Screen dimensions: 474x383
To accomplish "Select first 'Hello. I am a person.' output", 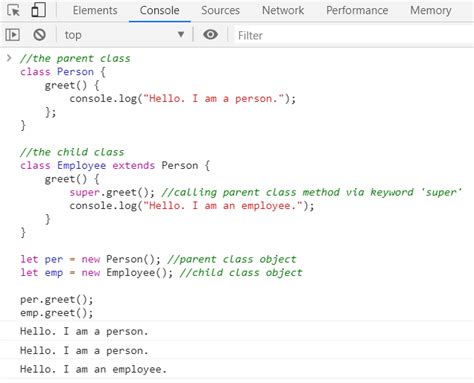I will pos(84,331).
